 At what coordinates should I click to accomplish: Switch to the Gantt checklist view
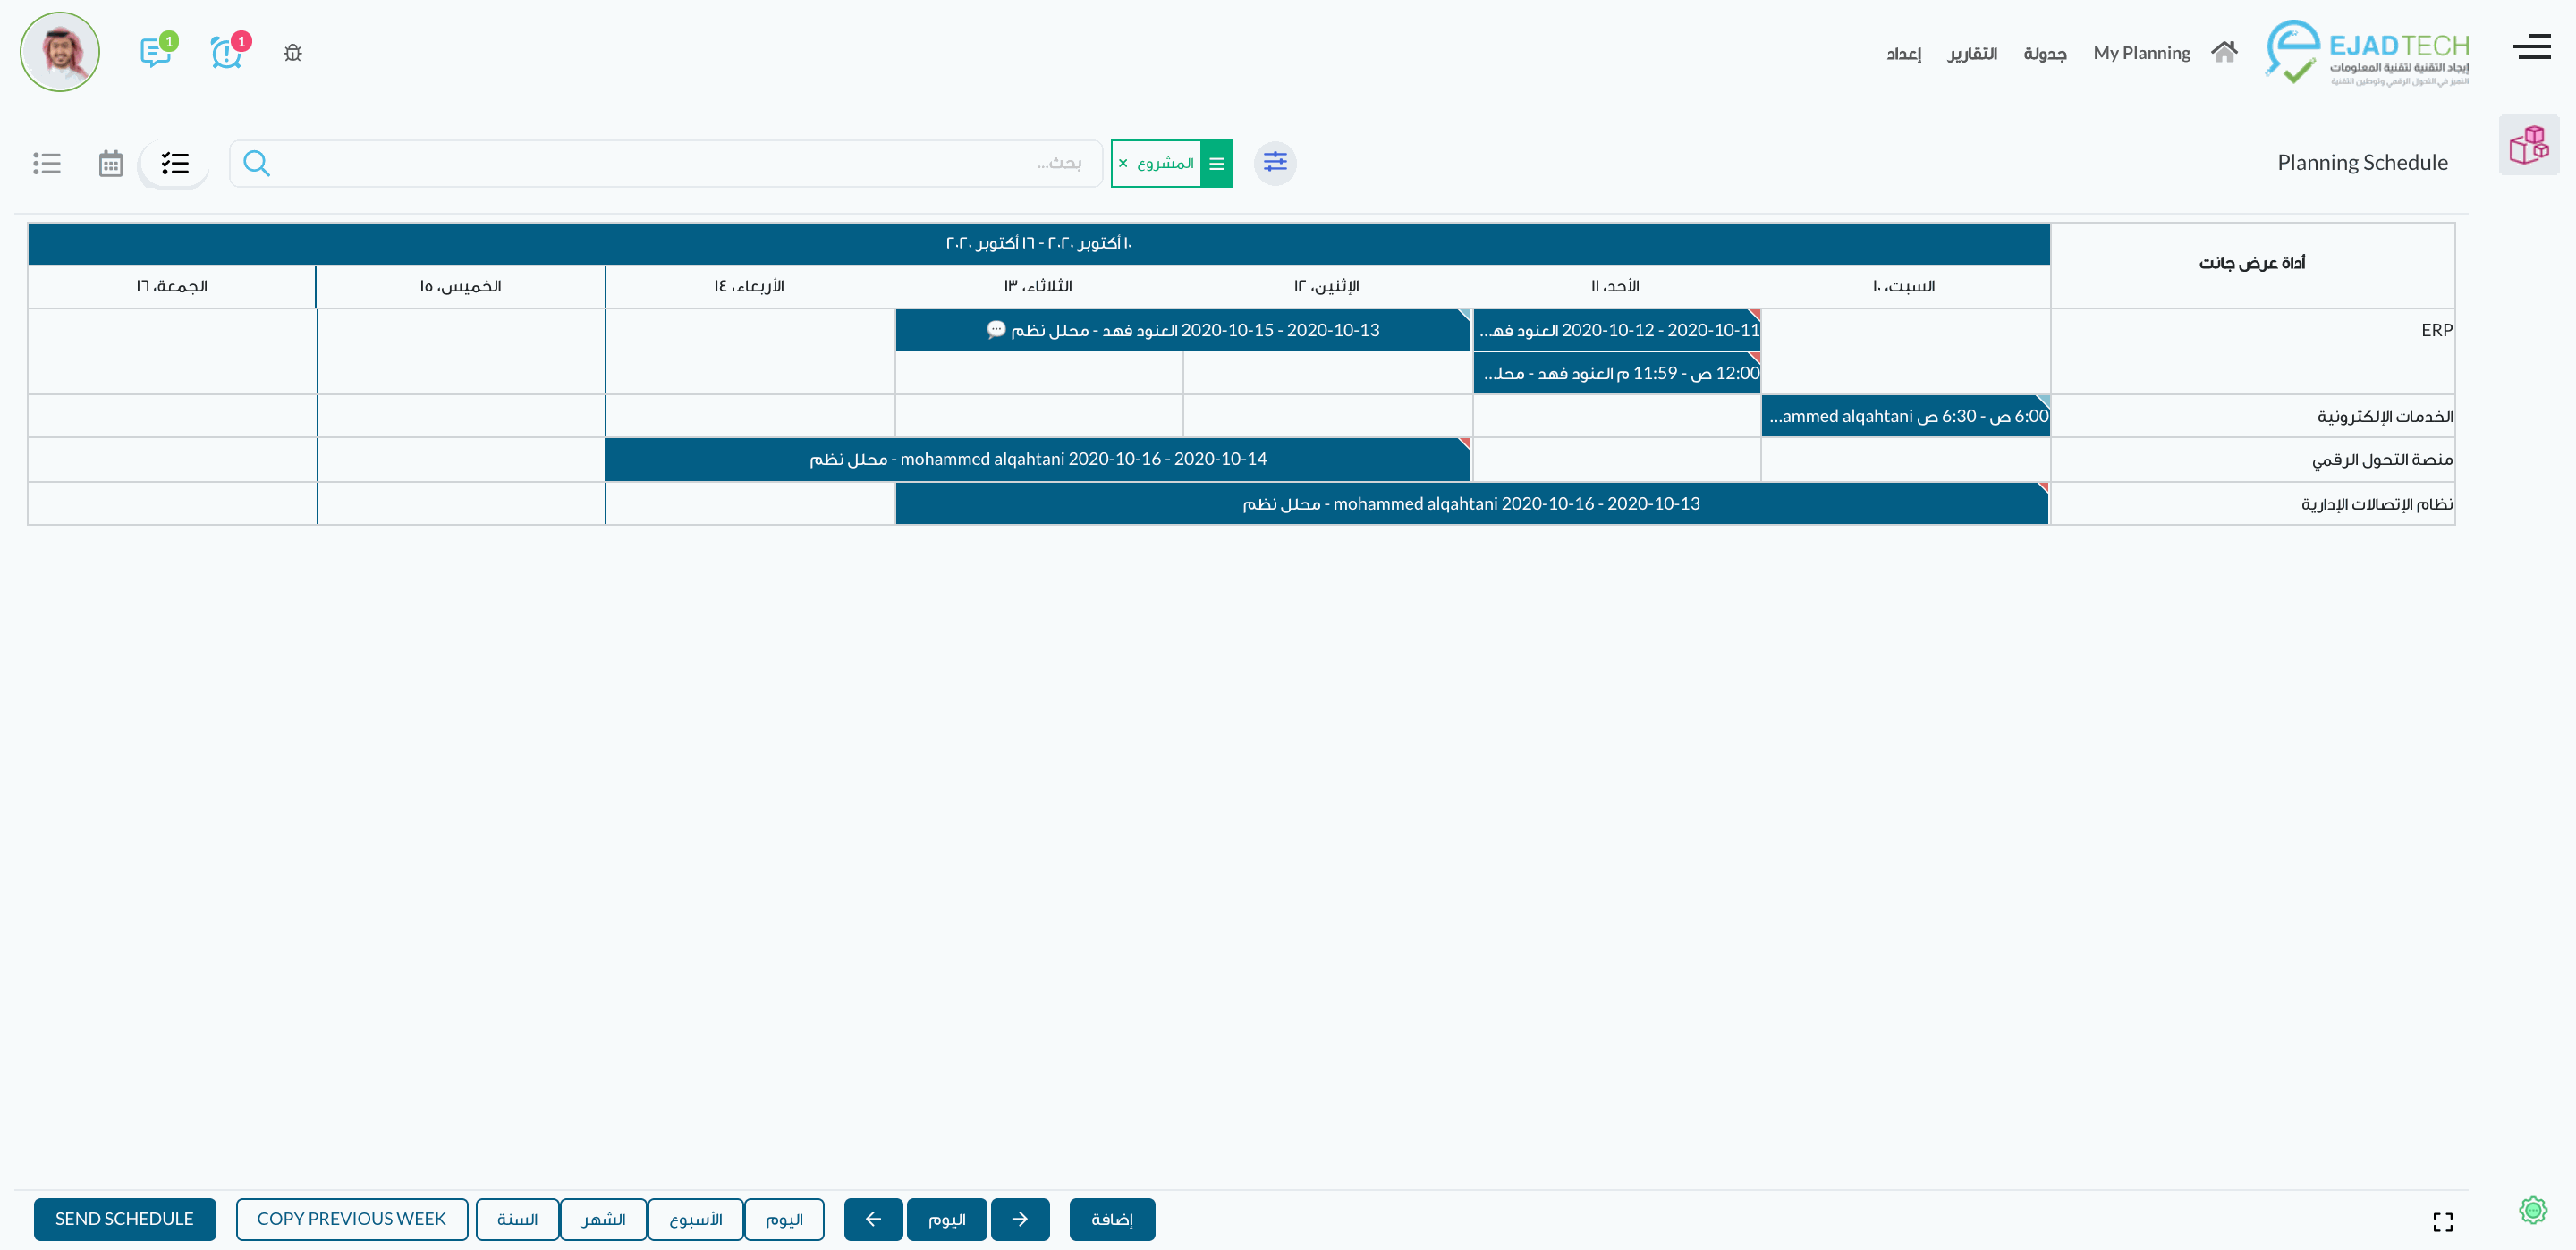click(175, 163)
